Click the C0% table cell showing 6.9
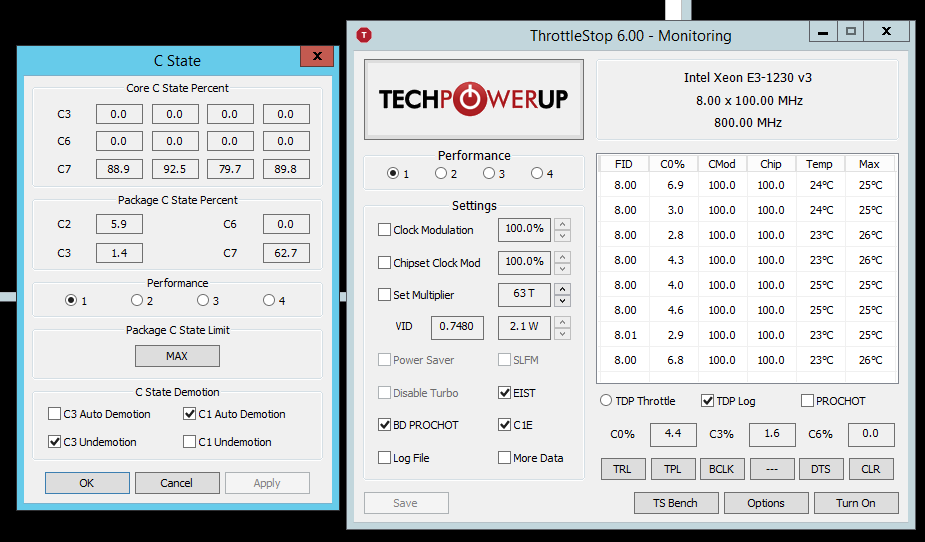 675,185
